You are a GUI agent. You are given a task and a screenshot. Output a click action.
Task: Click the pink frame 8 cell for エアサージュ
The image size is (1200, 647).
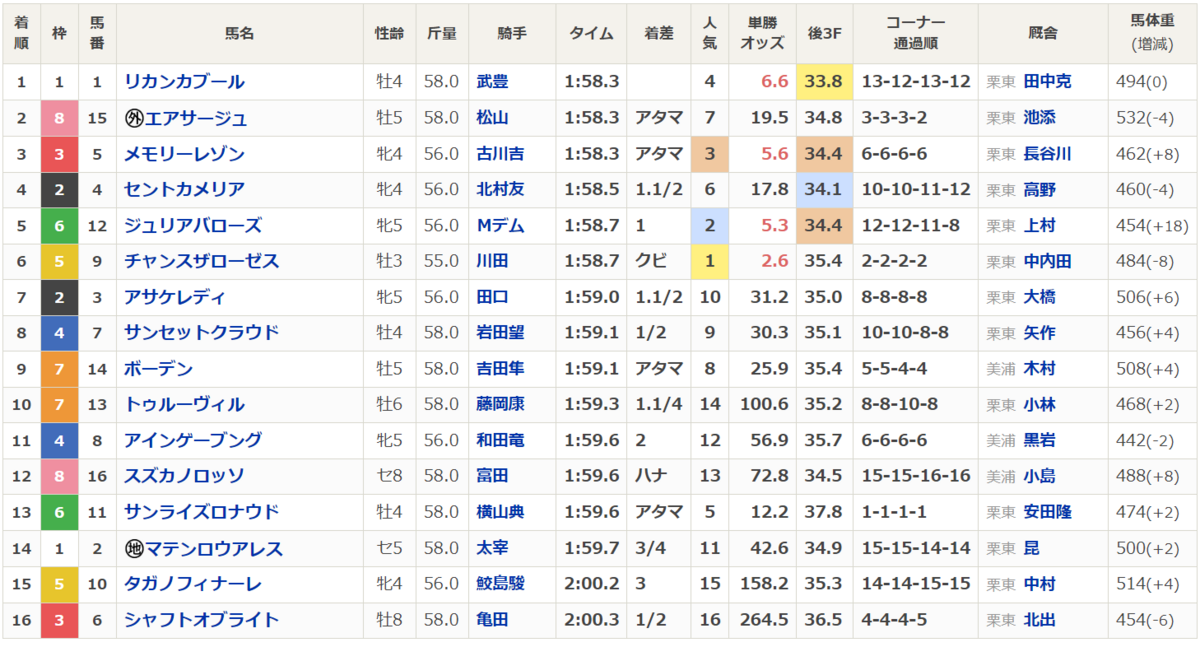click(x=59, y=118)
